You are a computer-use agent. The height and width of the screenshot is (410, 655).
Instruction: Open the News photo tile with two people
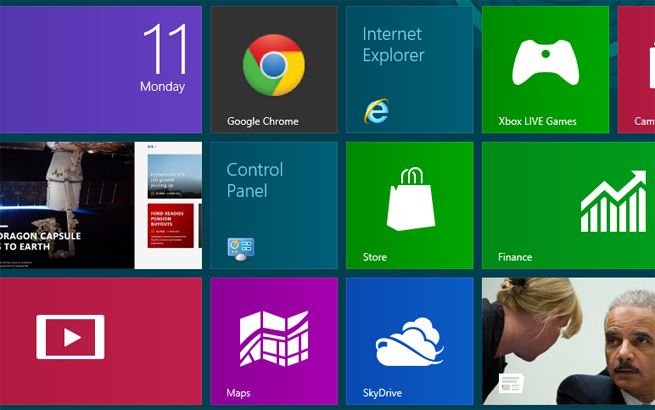click(x=569, y=341)
